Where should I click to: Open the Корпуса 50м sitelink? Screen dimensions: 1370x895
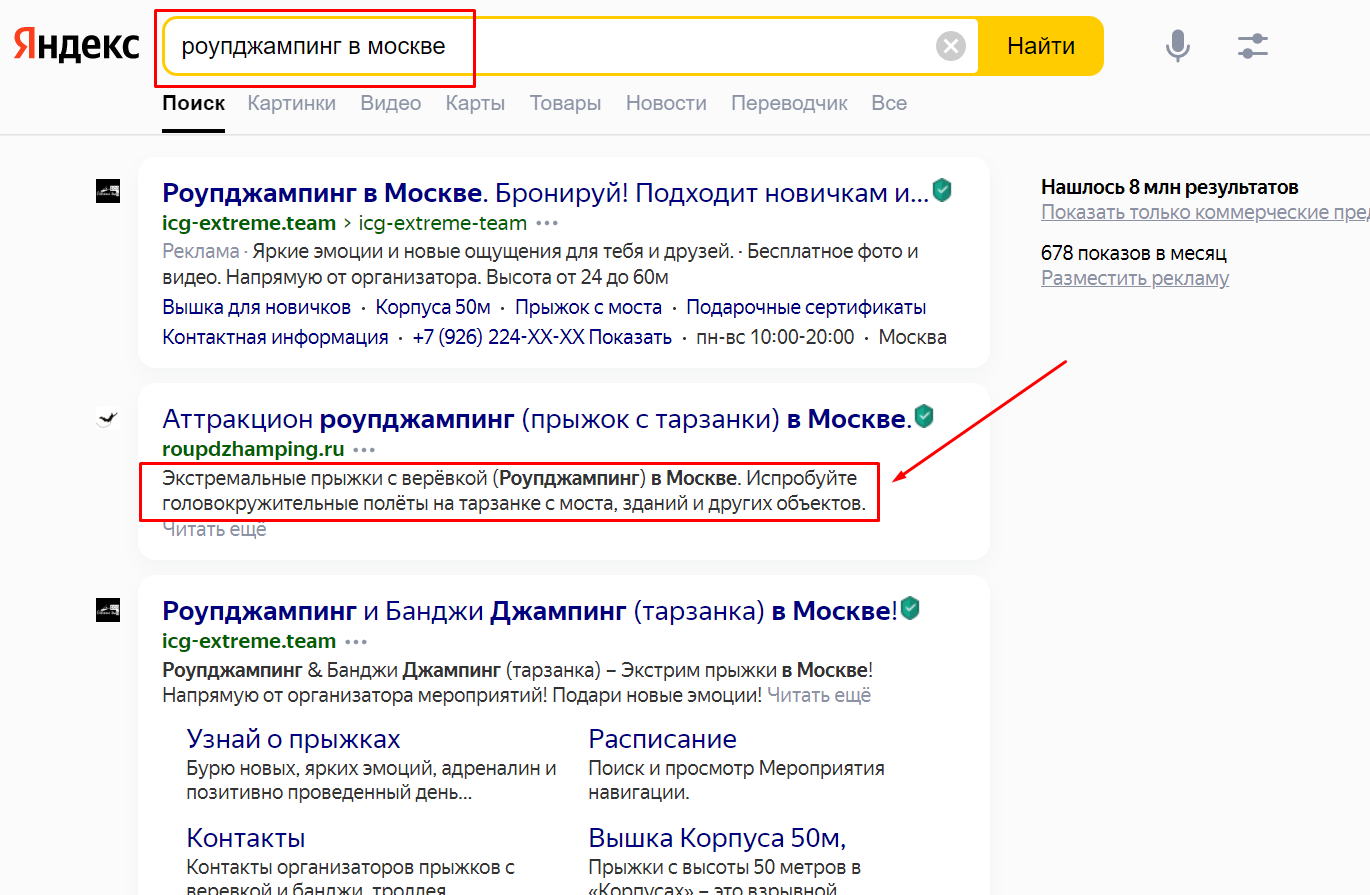click(433, 307)
